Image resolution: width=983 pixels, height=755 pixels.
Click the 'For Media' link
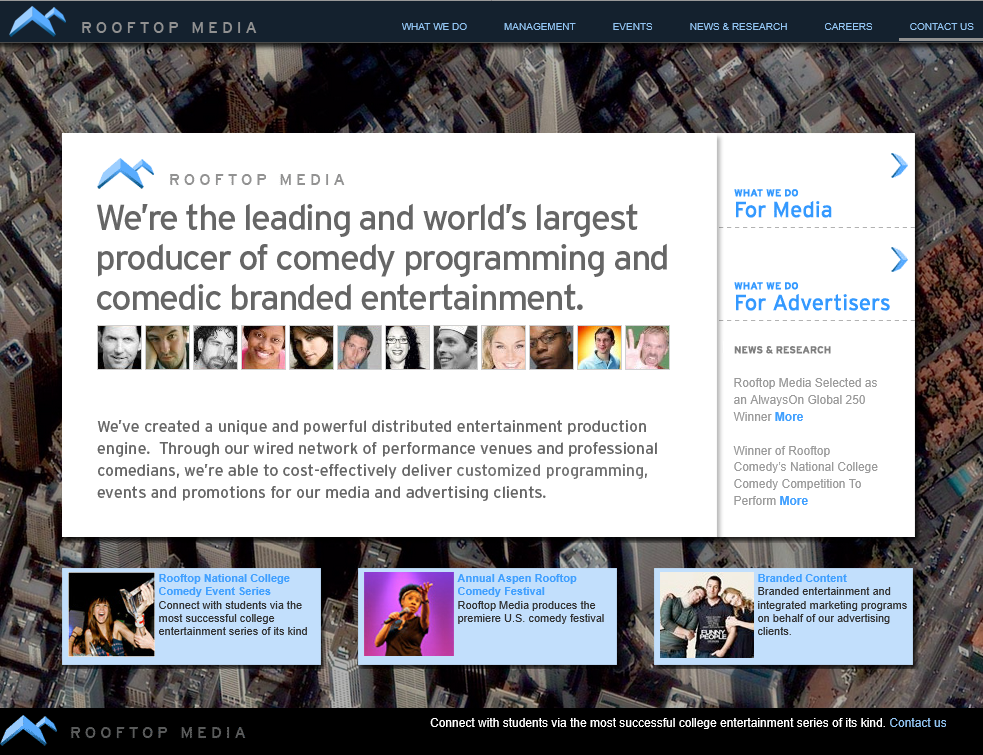783,210
